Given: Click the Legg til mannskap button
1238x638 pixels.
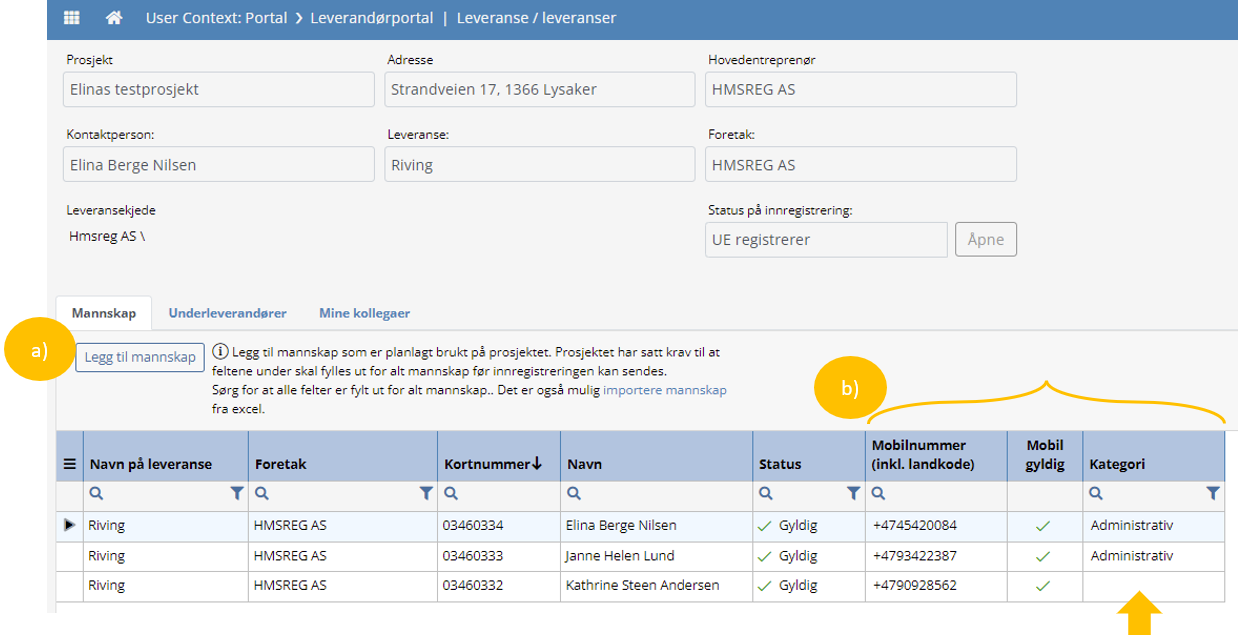Looking at the screenshot, I should [139, 356].
